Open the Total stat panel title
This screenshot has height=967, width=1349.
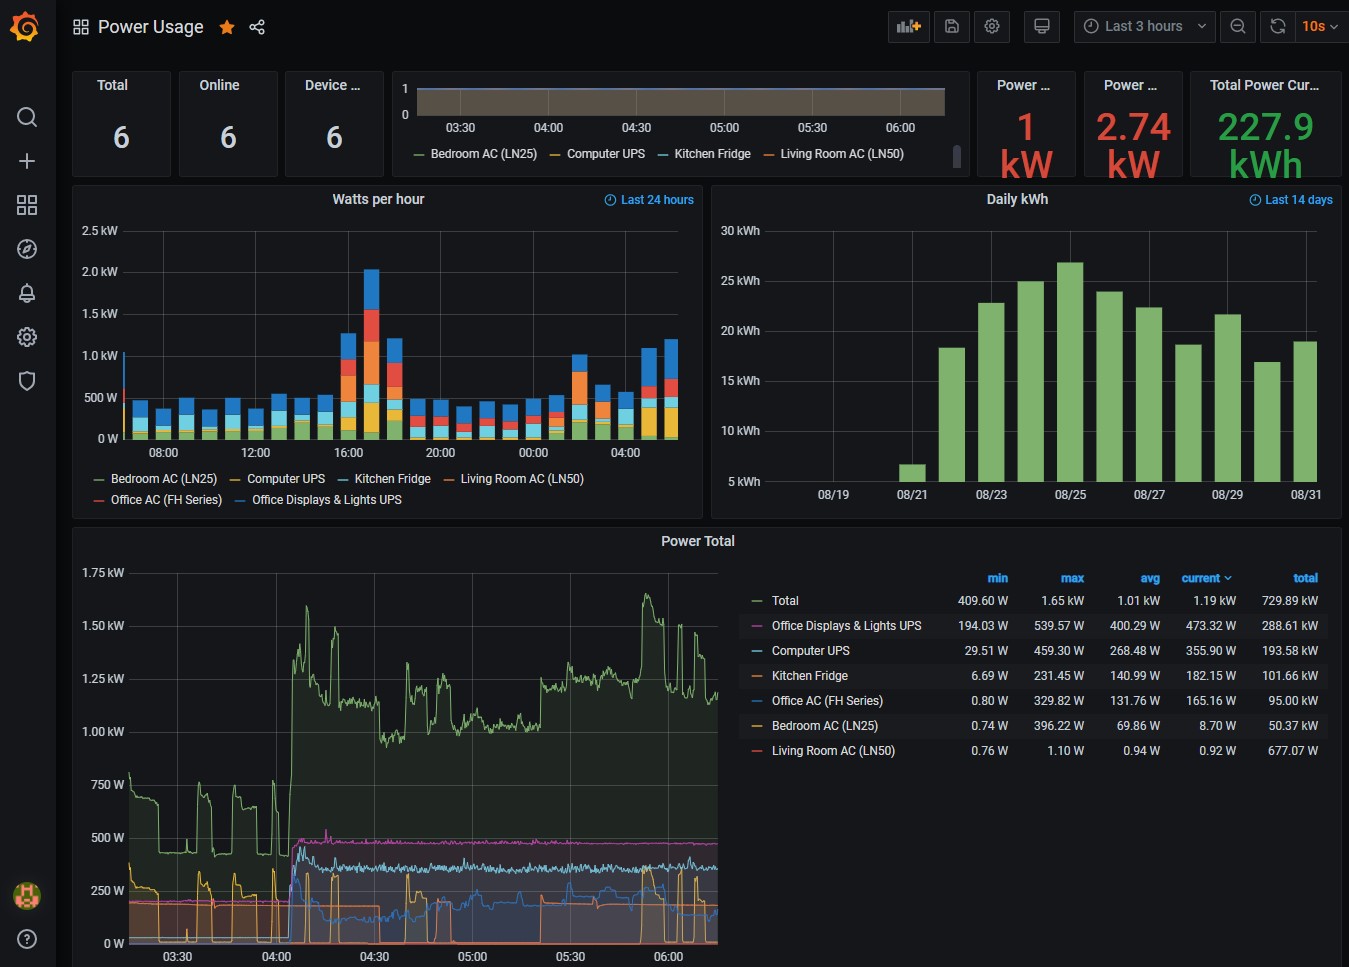pyautogui.click(x=112, y=85)
